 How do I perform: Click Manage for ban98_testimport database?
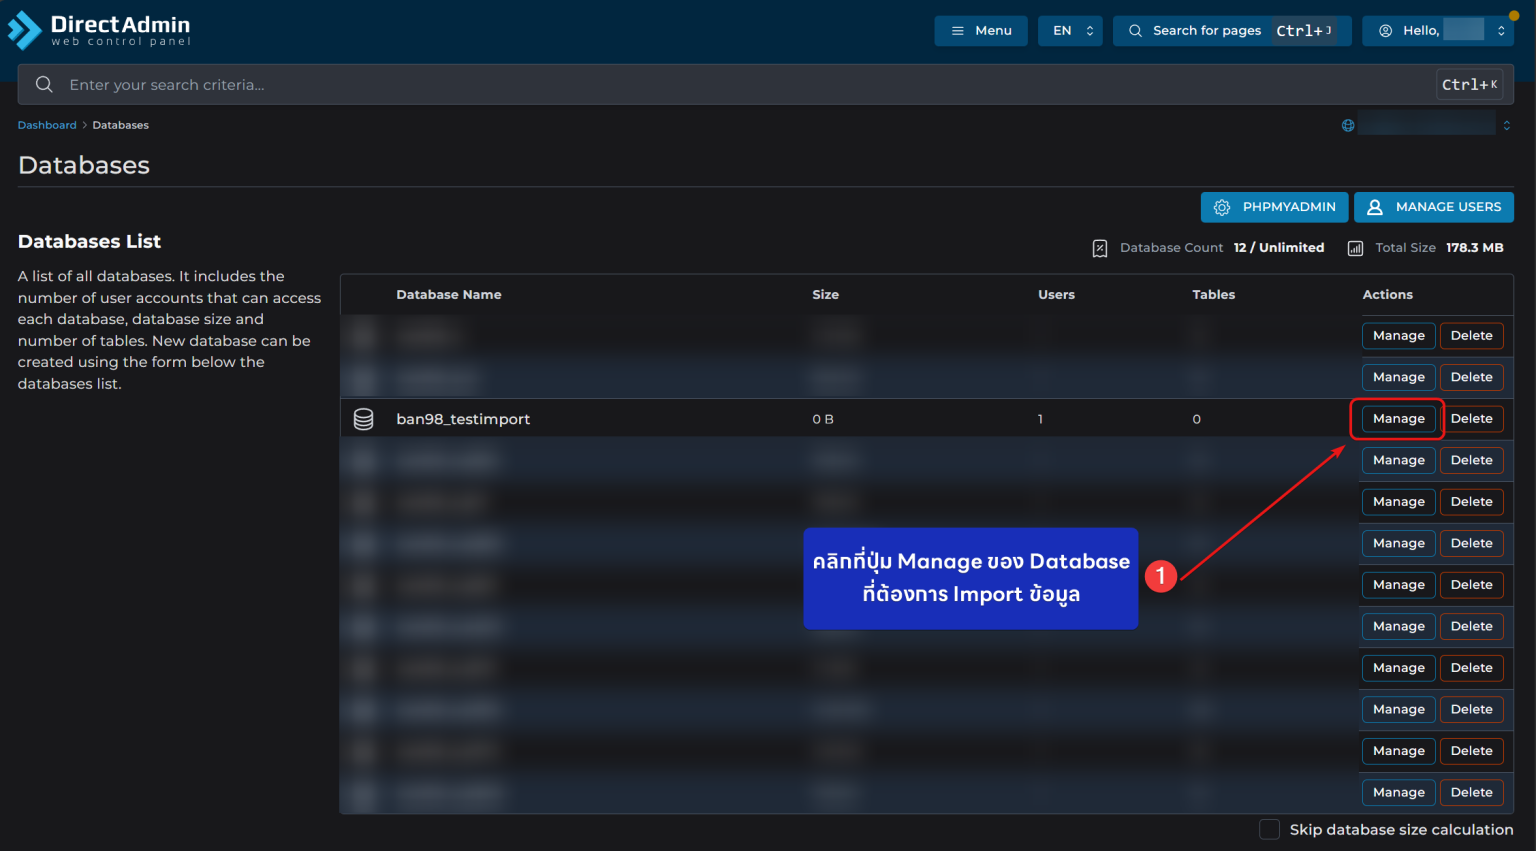pyautogui.click(x=1398, y=418)
